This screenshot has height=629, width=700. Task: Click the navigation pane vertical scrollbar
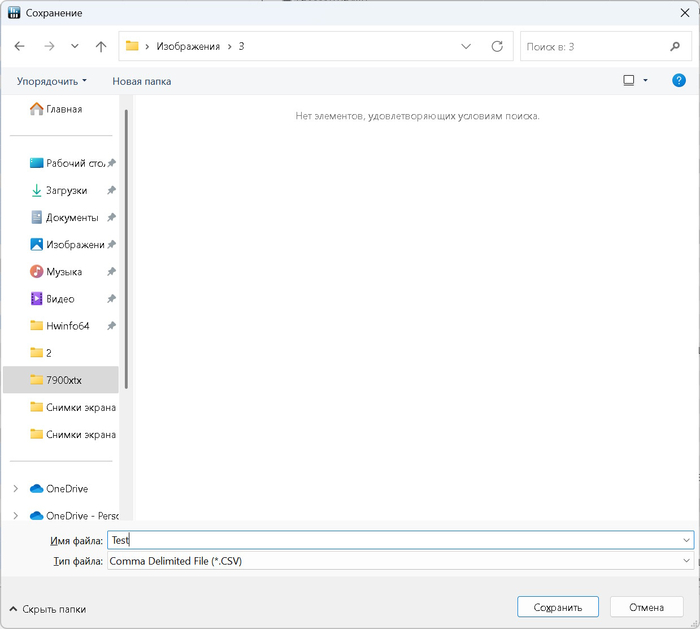[126, 250]
